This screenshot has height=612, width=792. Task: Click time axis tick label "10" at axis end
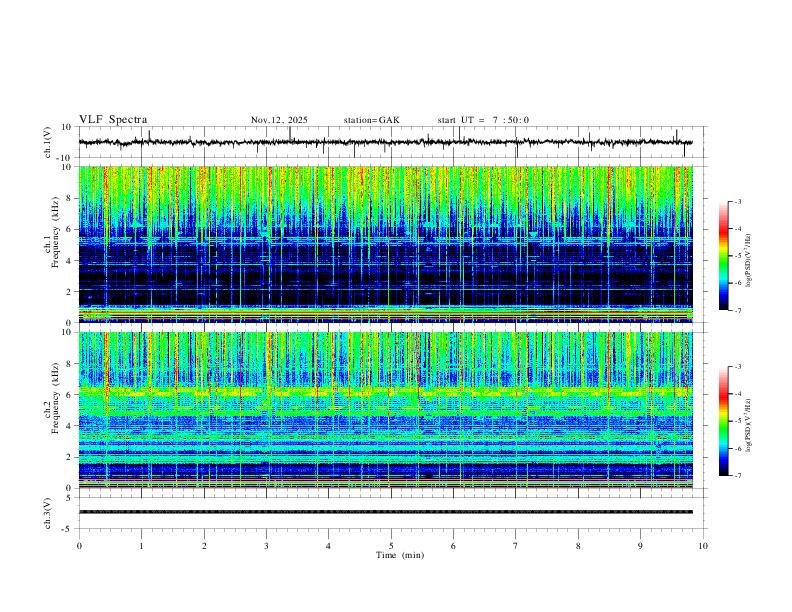tap(703, 546)
